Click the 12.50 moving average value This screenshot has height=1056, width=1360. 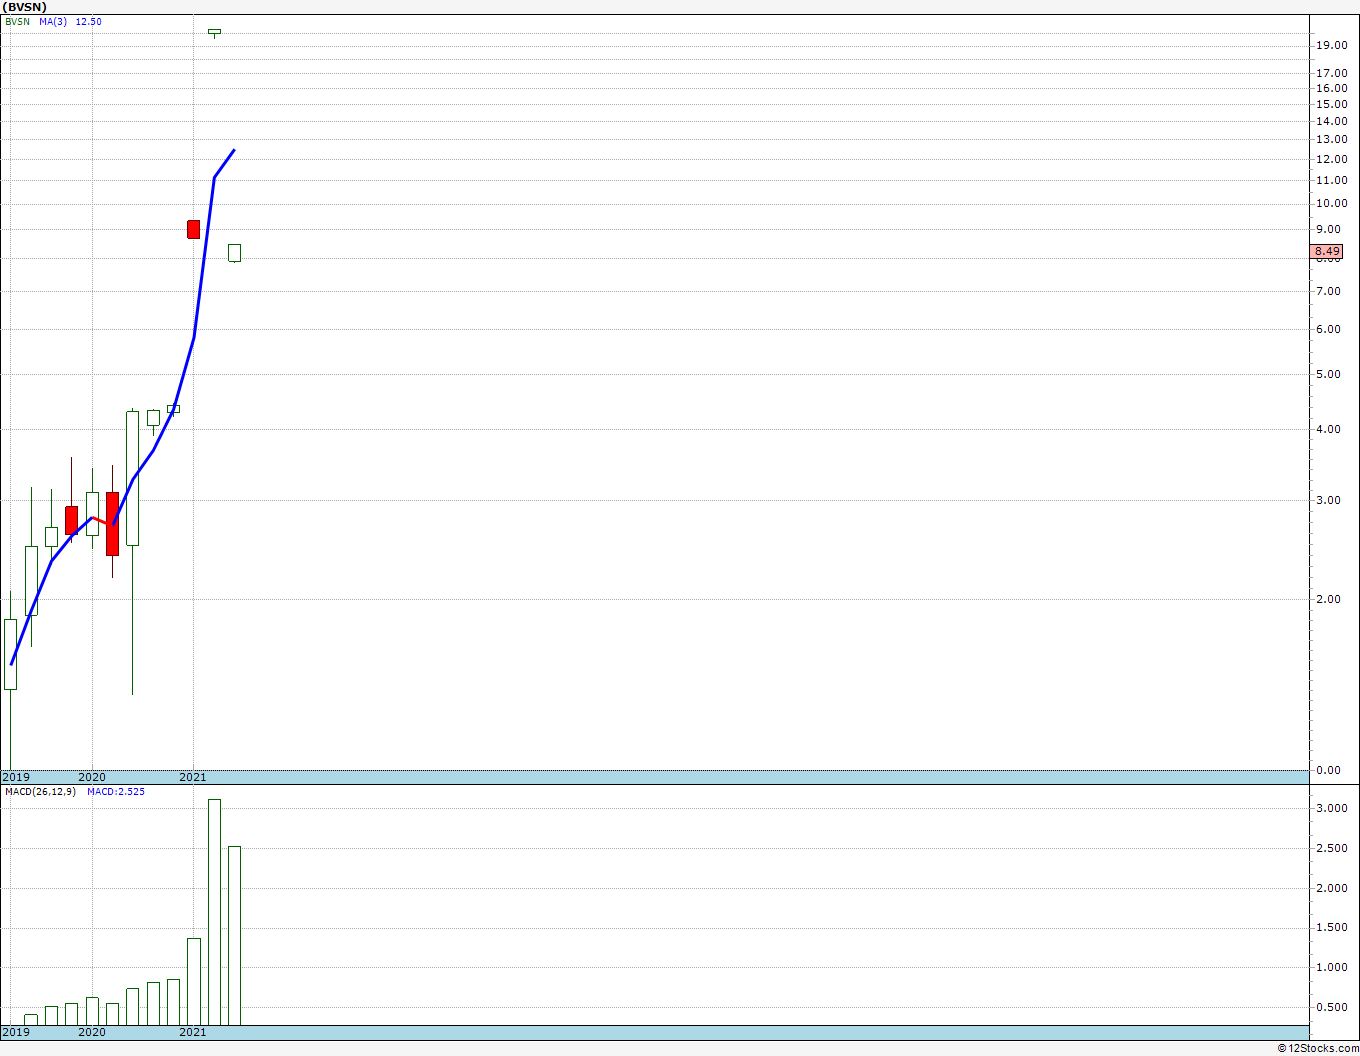88,21
